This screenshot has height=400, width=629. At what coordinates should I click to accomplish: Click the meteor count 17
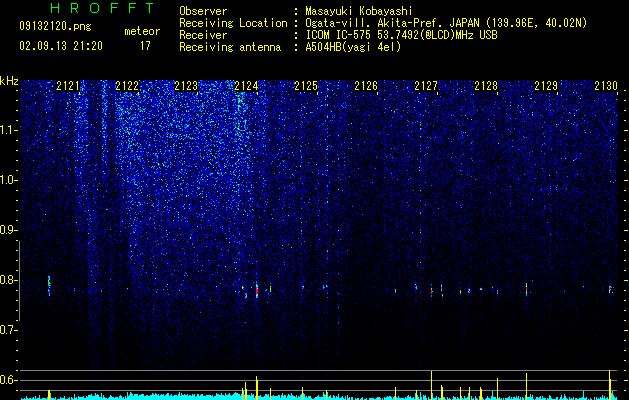coord(145,46)
